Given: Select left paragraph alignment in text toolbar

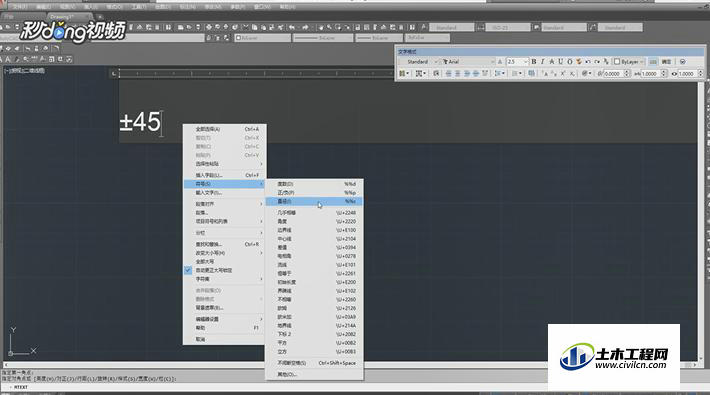Looking at the screenshot, I should pos(448,73).
